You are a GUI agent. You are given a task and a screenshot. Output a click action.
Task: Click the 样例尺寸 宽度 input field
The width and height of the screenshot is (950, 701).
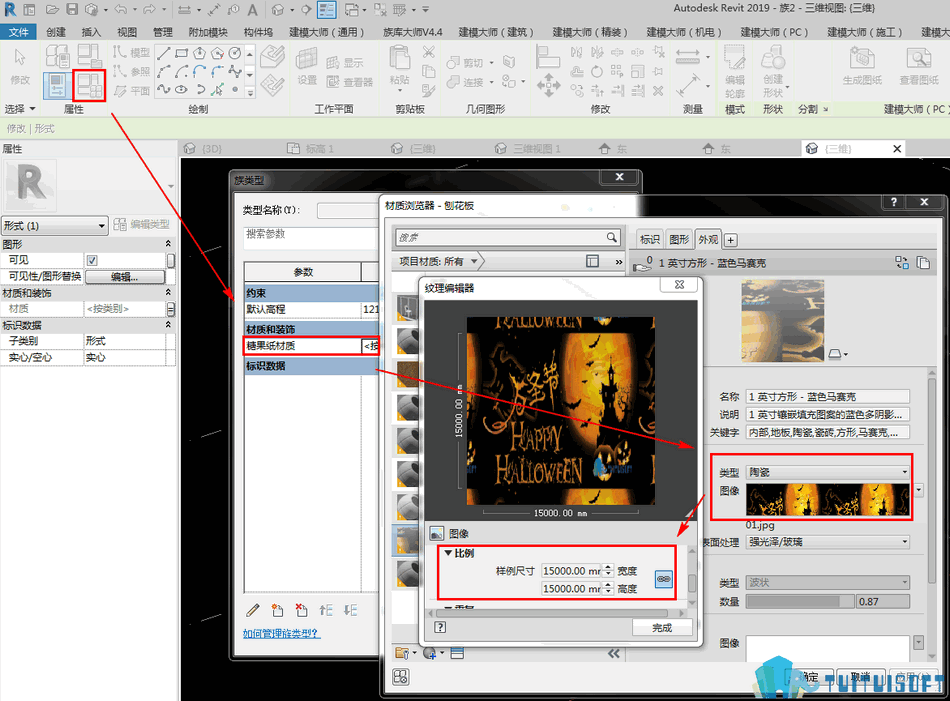[572, 571]
